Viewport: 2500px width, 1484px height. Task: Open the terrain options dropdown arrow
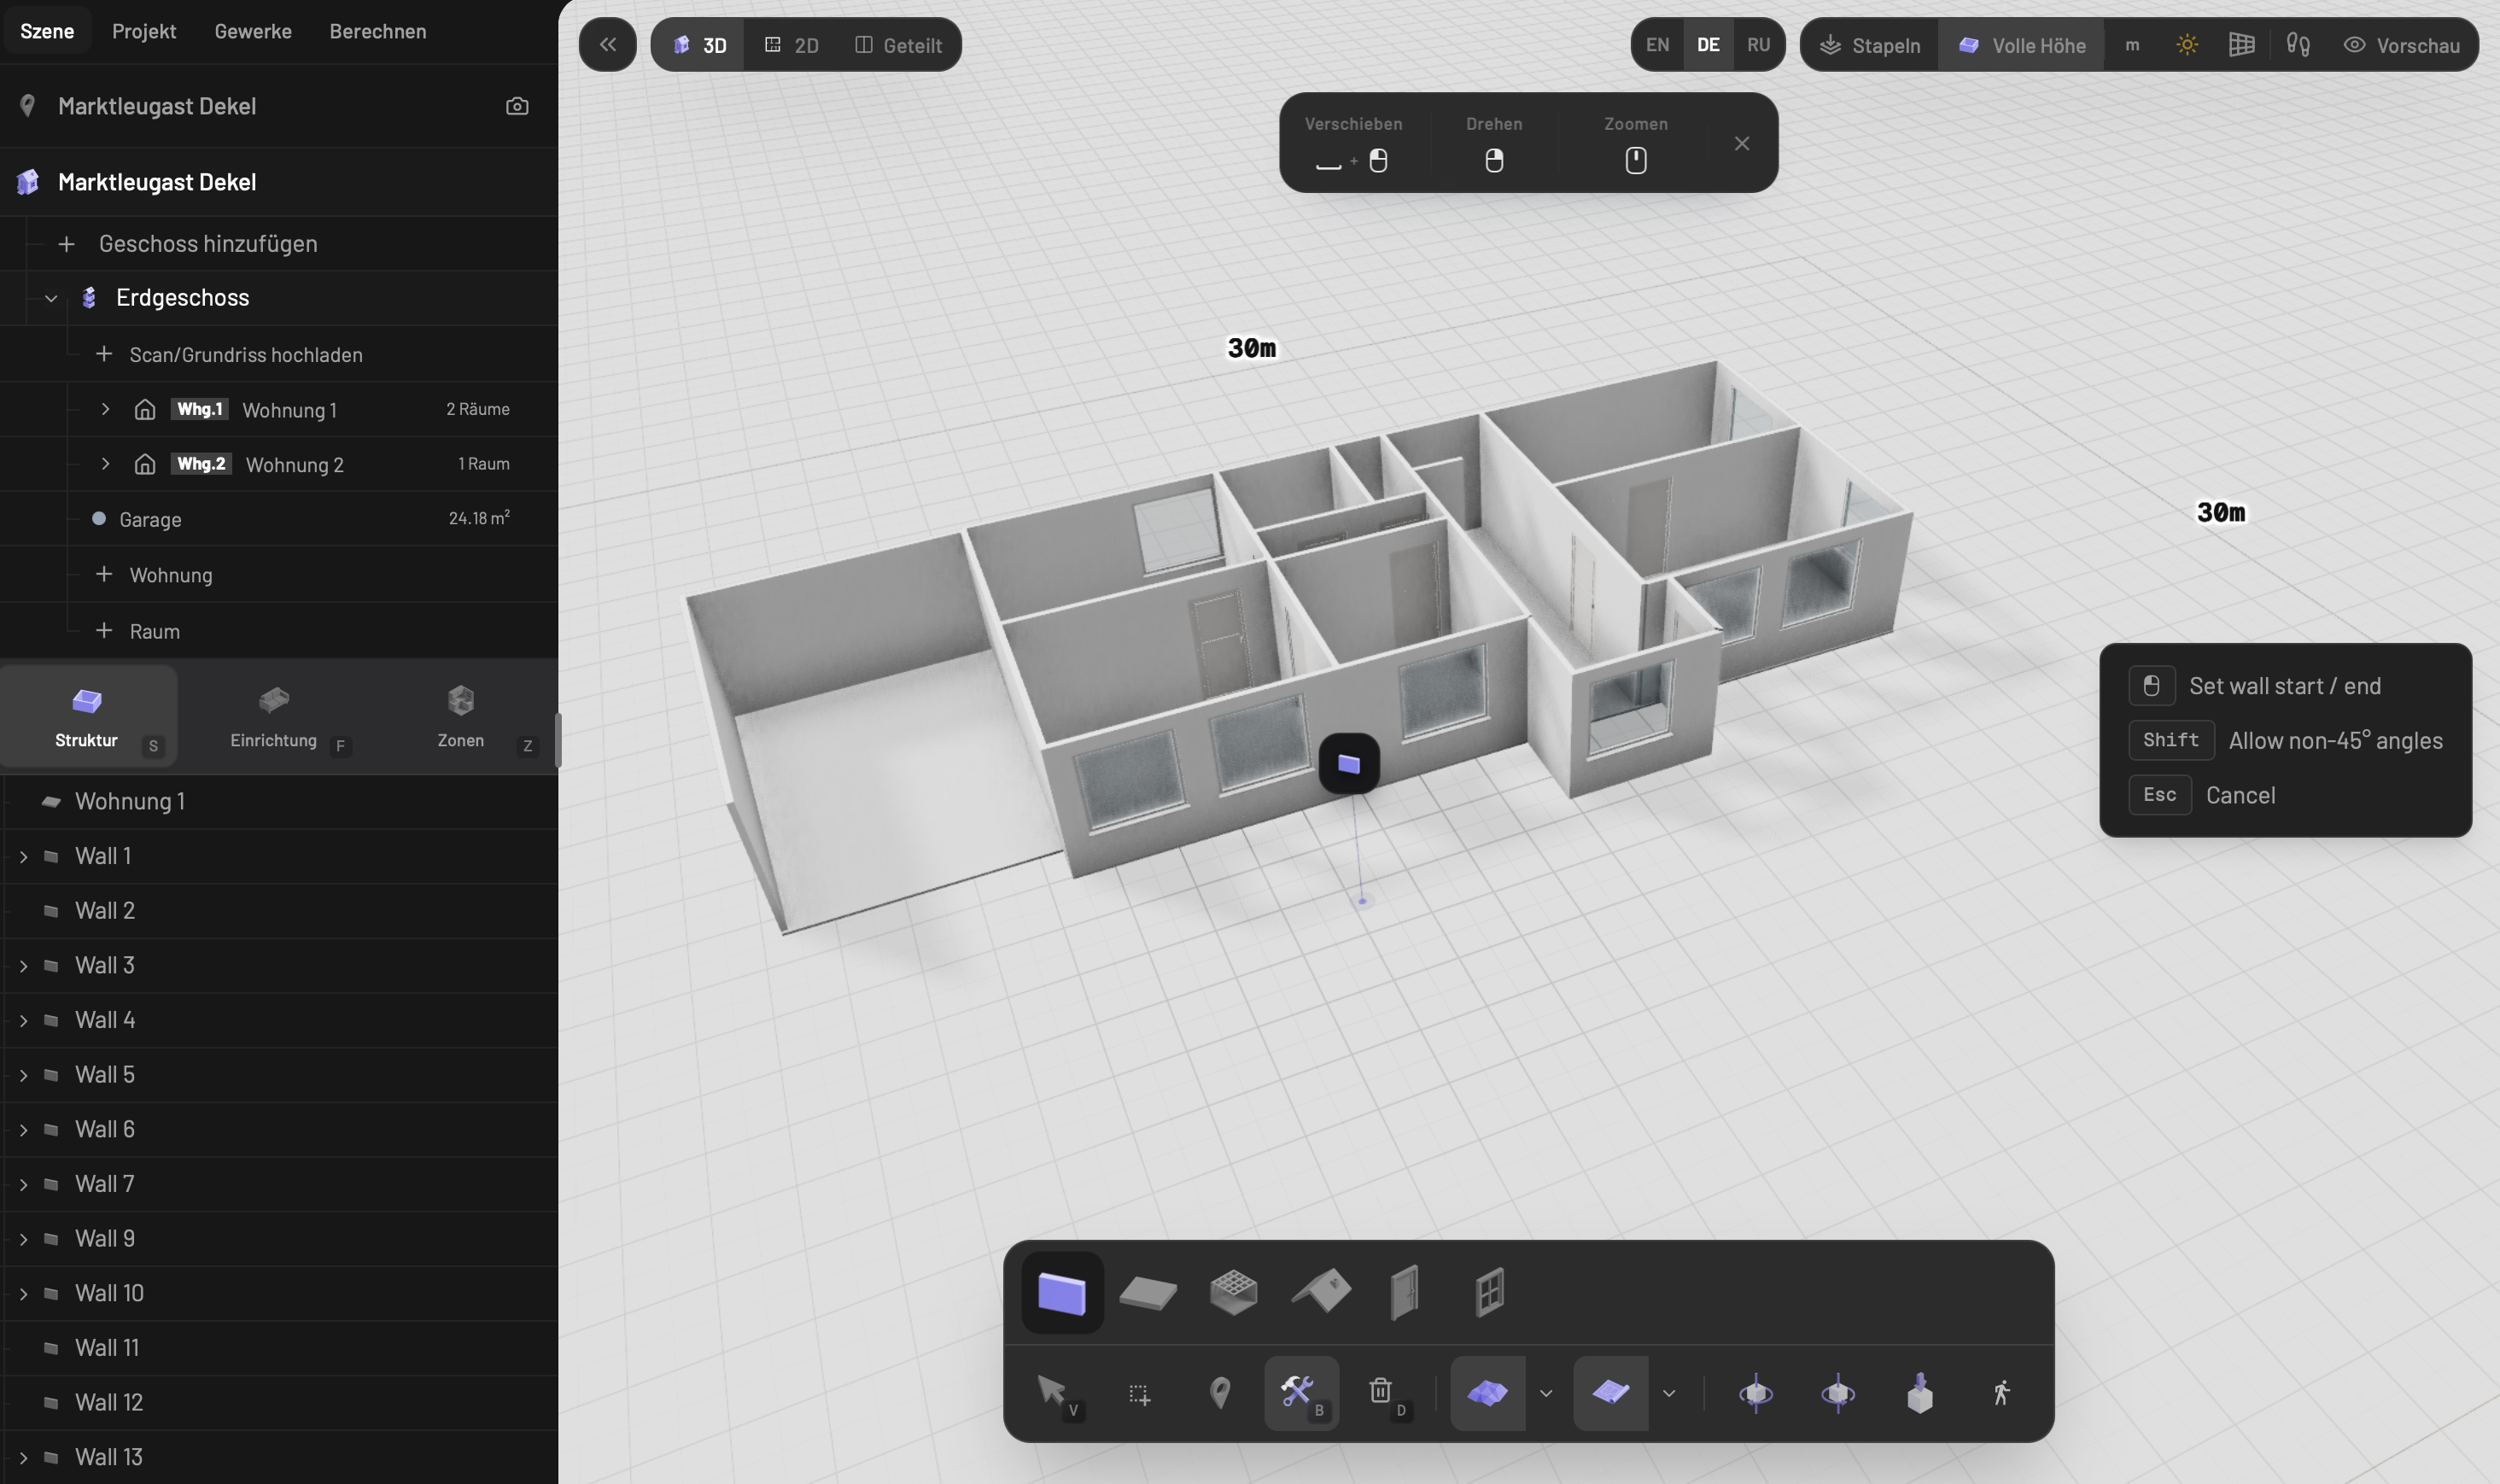[x=1546, y=1393]
